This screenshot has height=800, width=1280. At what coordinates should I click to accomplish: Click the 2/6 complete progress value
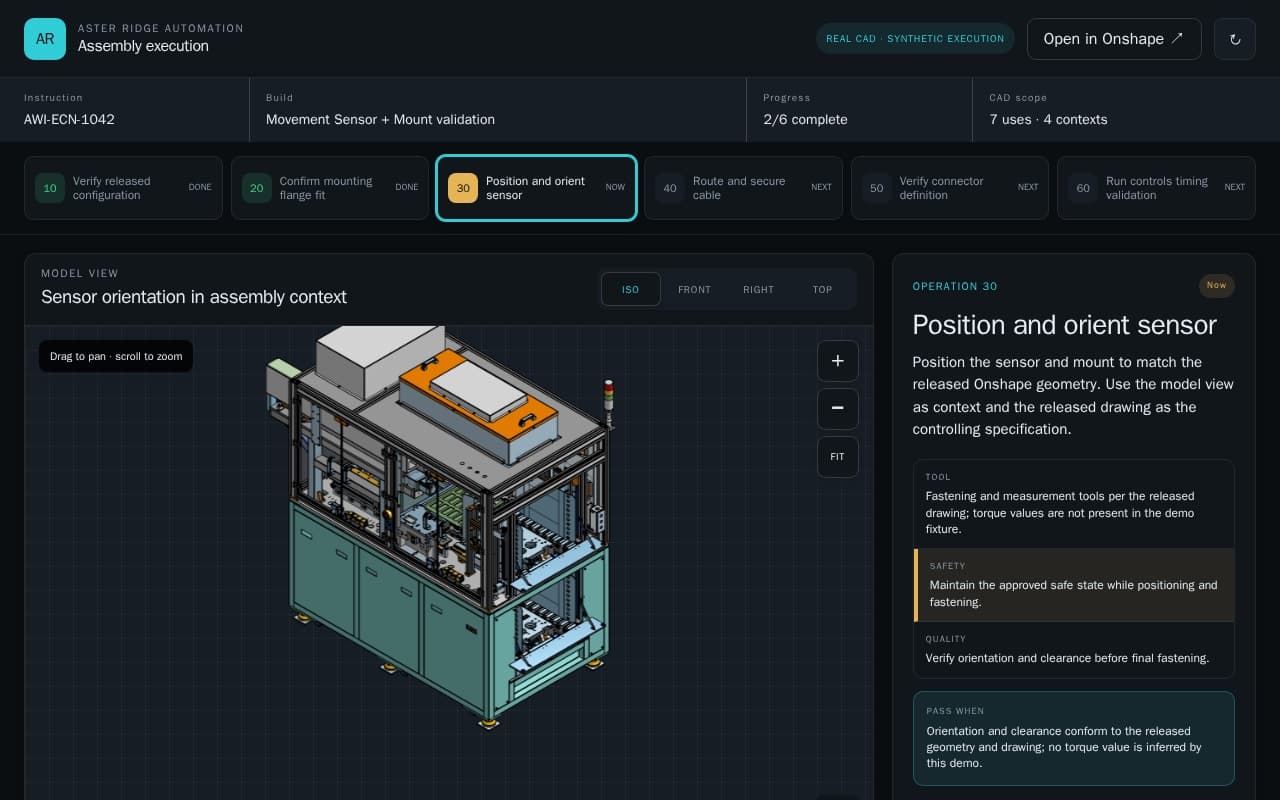[805, 119]
